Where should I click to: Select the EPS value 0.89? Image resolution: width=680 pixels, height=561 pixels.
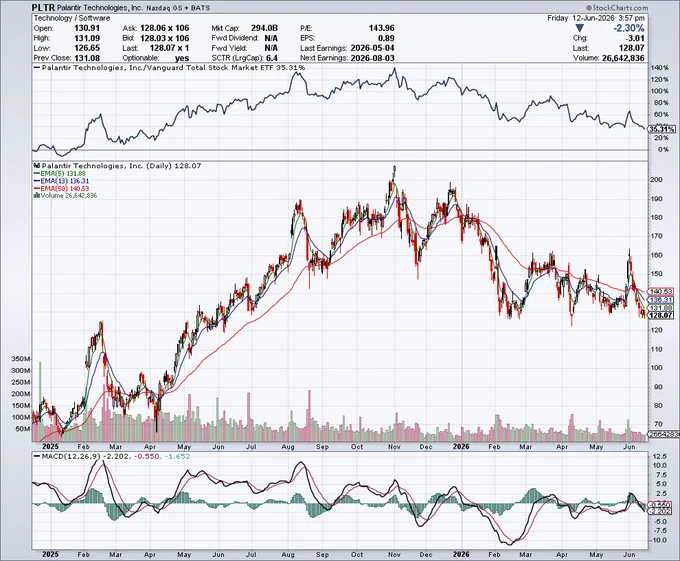386,38
